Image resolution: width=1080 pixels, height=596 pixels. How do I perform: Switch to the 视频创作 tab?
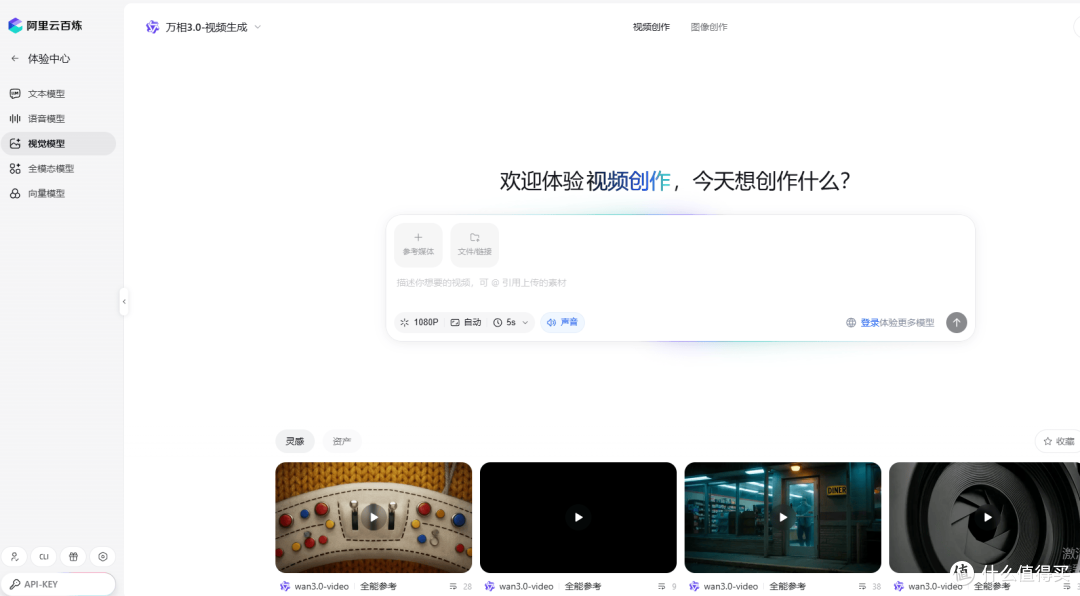pyautogui.click(x=651, y=27)
